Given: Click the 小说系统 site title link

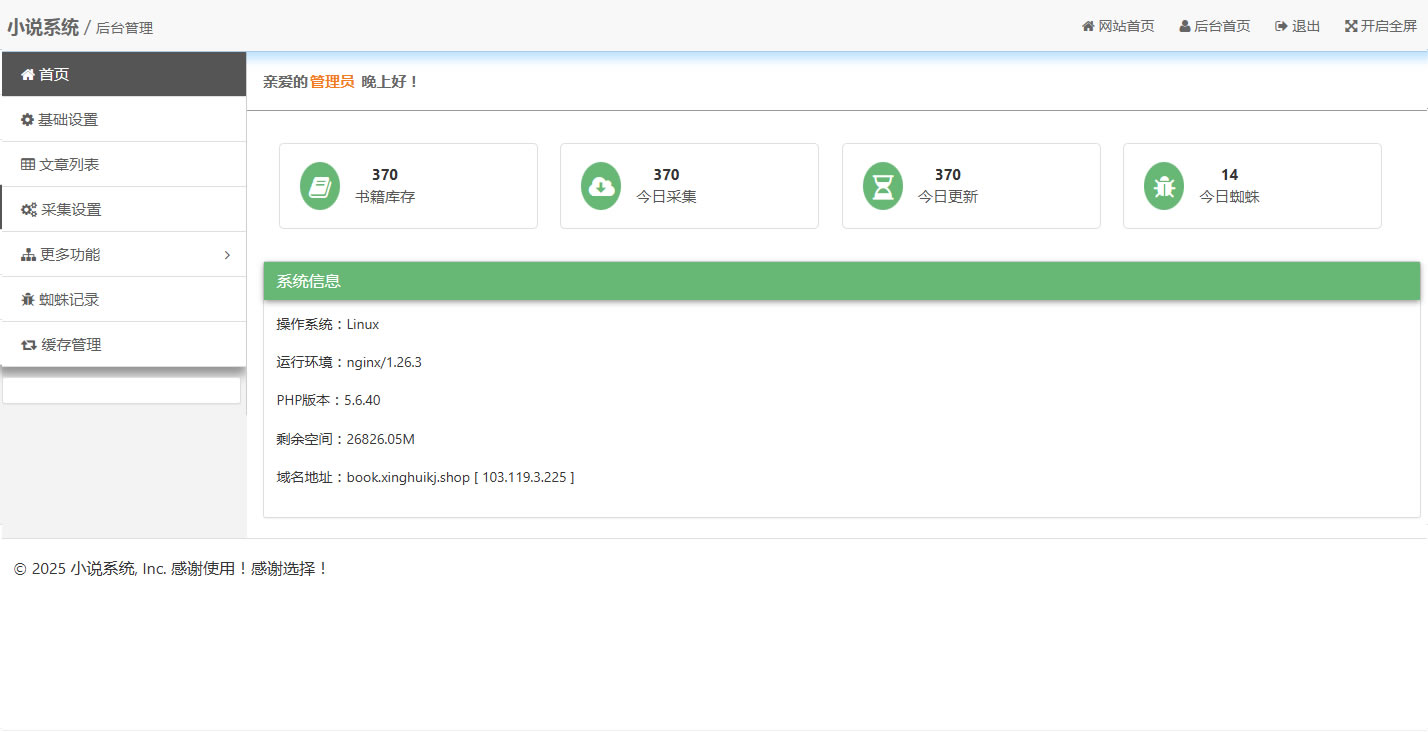Looking at the screenshot, I should [x=43, y=27].
